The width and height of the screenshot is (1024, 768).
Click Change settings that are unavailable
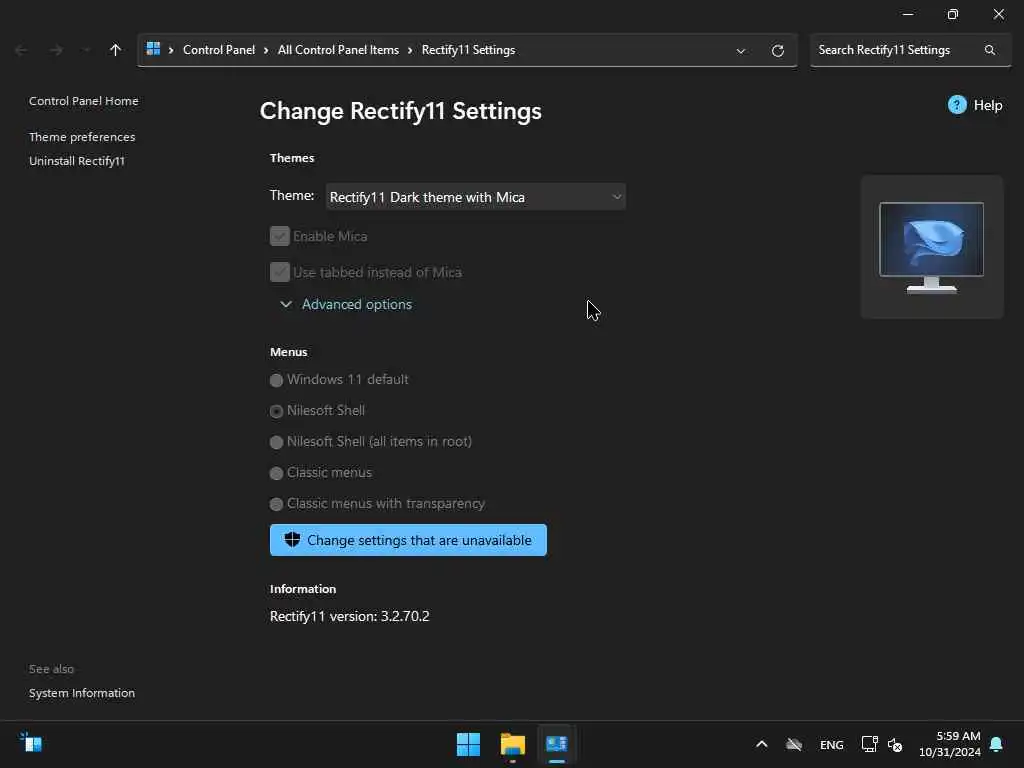pos(408,540)
